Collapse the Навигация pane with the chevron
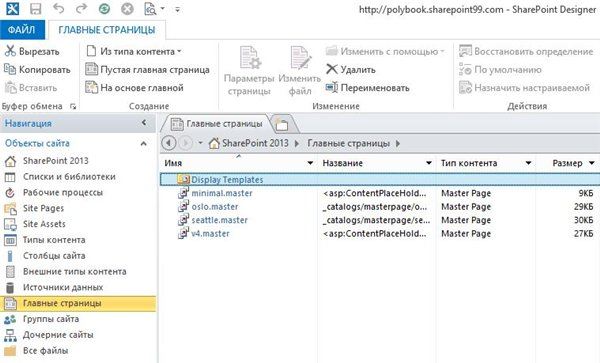 click(144, 123)
